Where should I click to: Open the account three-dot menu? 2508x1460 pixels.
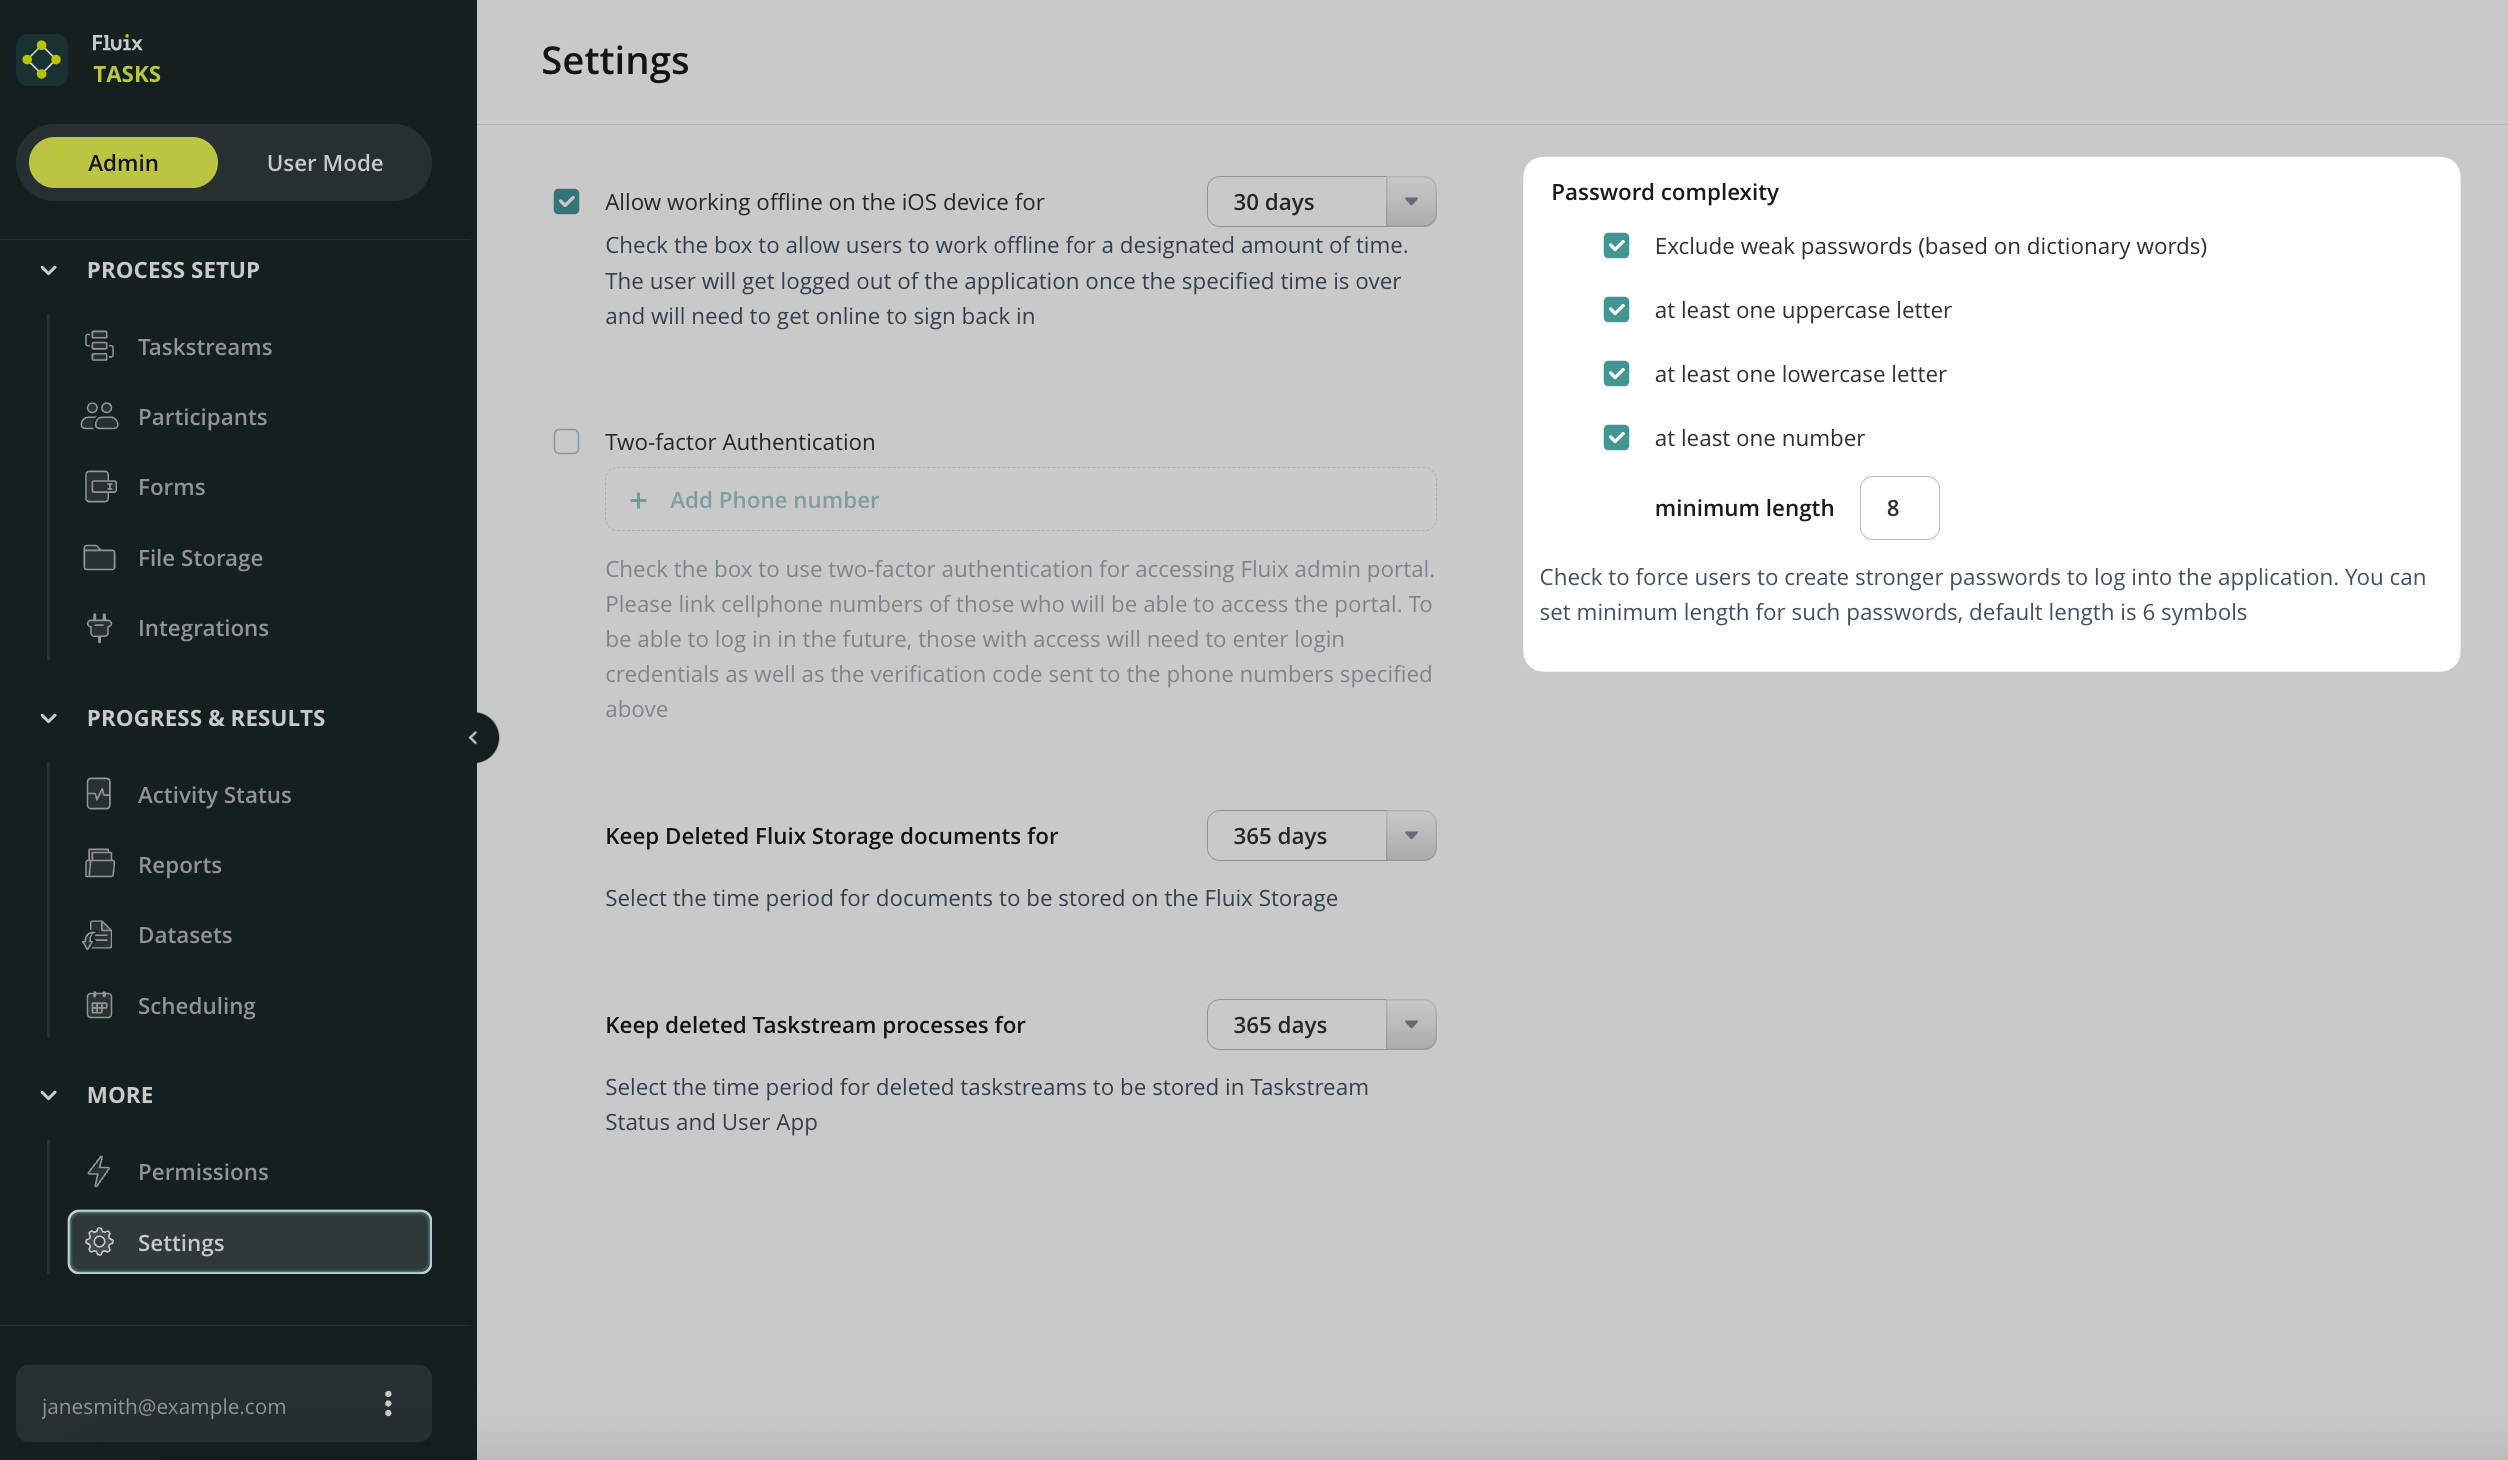tap(388, 1404)
